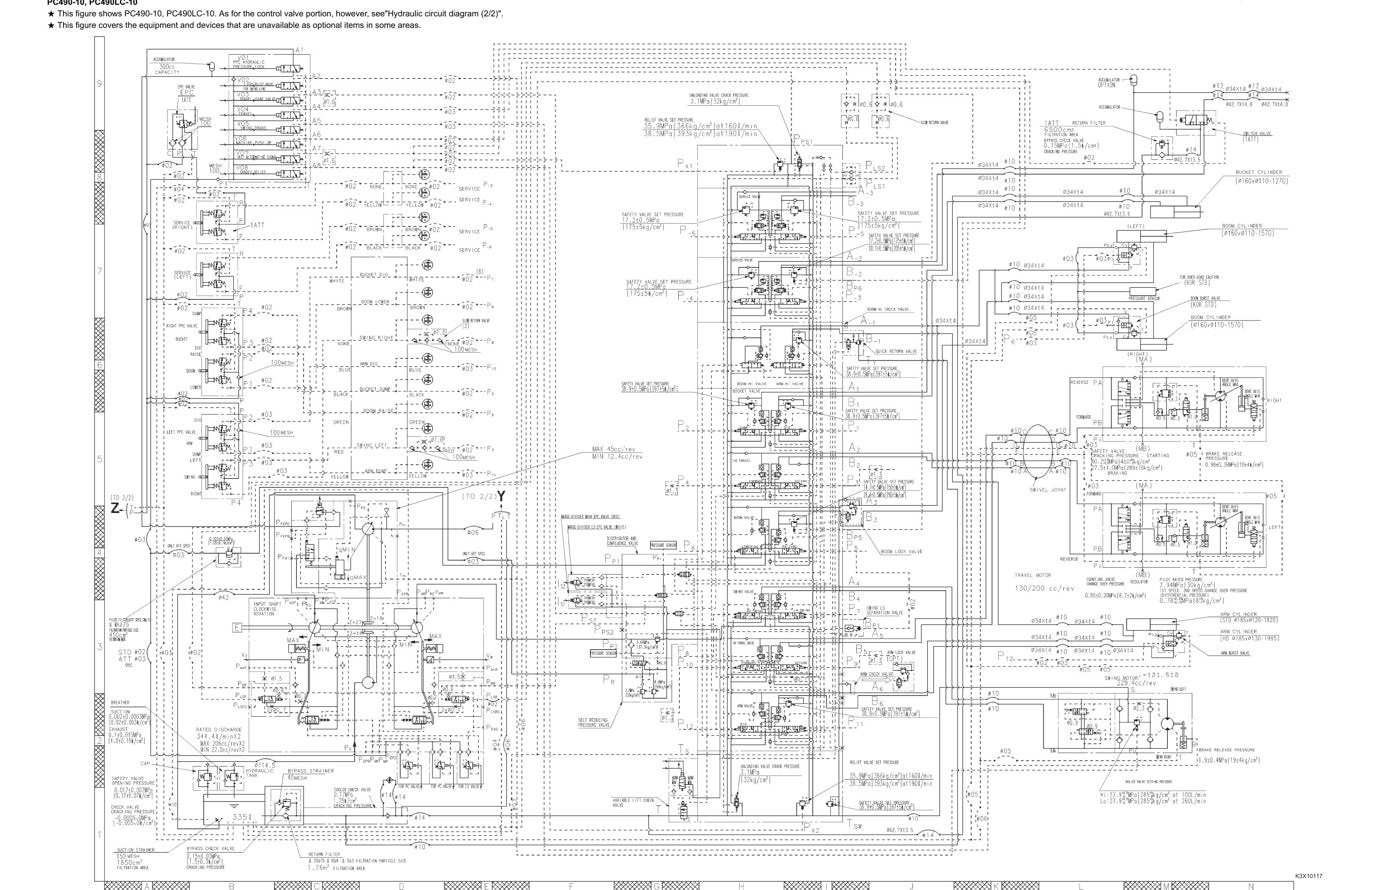
Task: Click the PC490-10, PC490LC-10 title text
Action: tap(92, 3)
